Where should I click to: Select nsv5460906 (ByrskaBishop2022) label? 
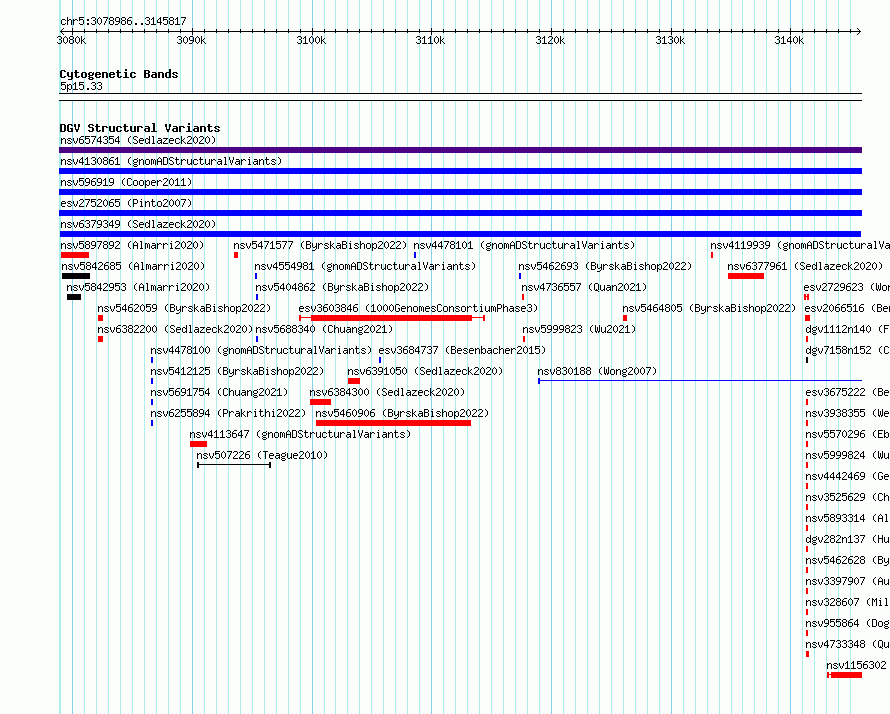[x=402, y=413]
